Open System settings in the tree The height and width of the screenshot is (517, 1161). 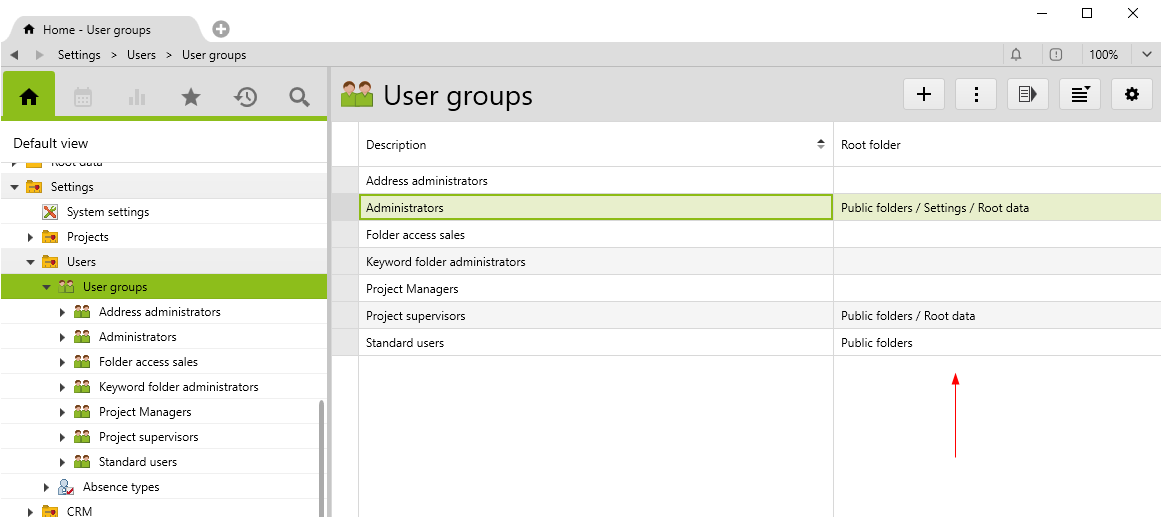(108, 212)
